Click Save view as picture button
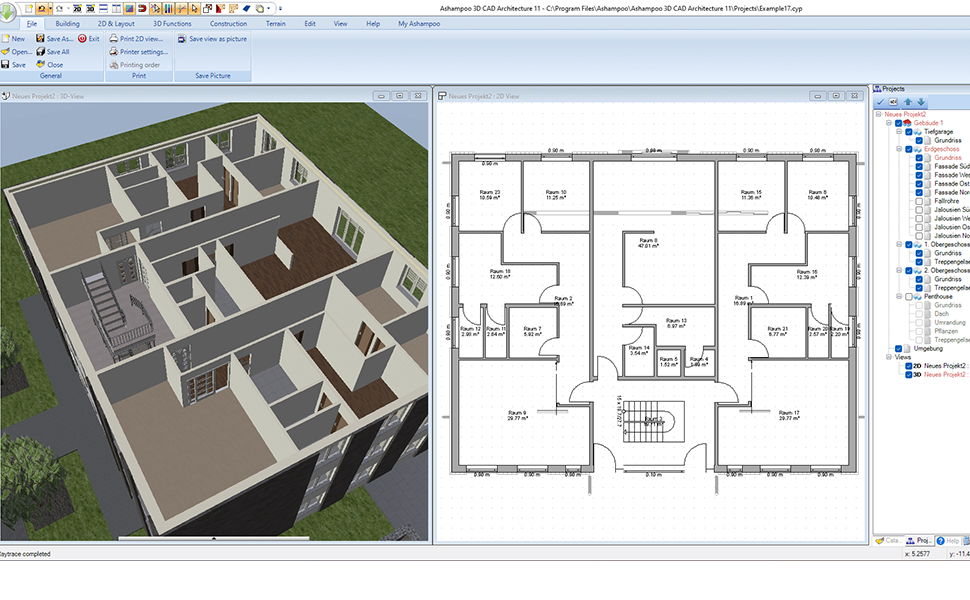The height and width of the screenshot is (600, 970). point(211,39)
